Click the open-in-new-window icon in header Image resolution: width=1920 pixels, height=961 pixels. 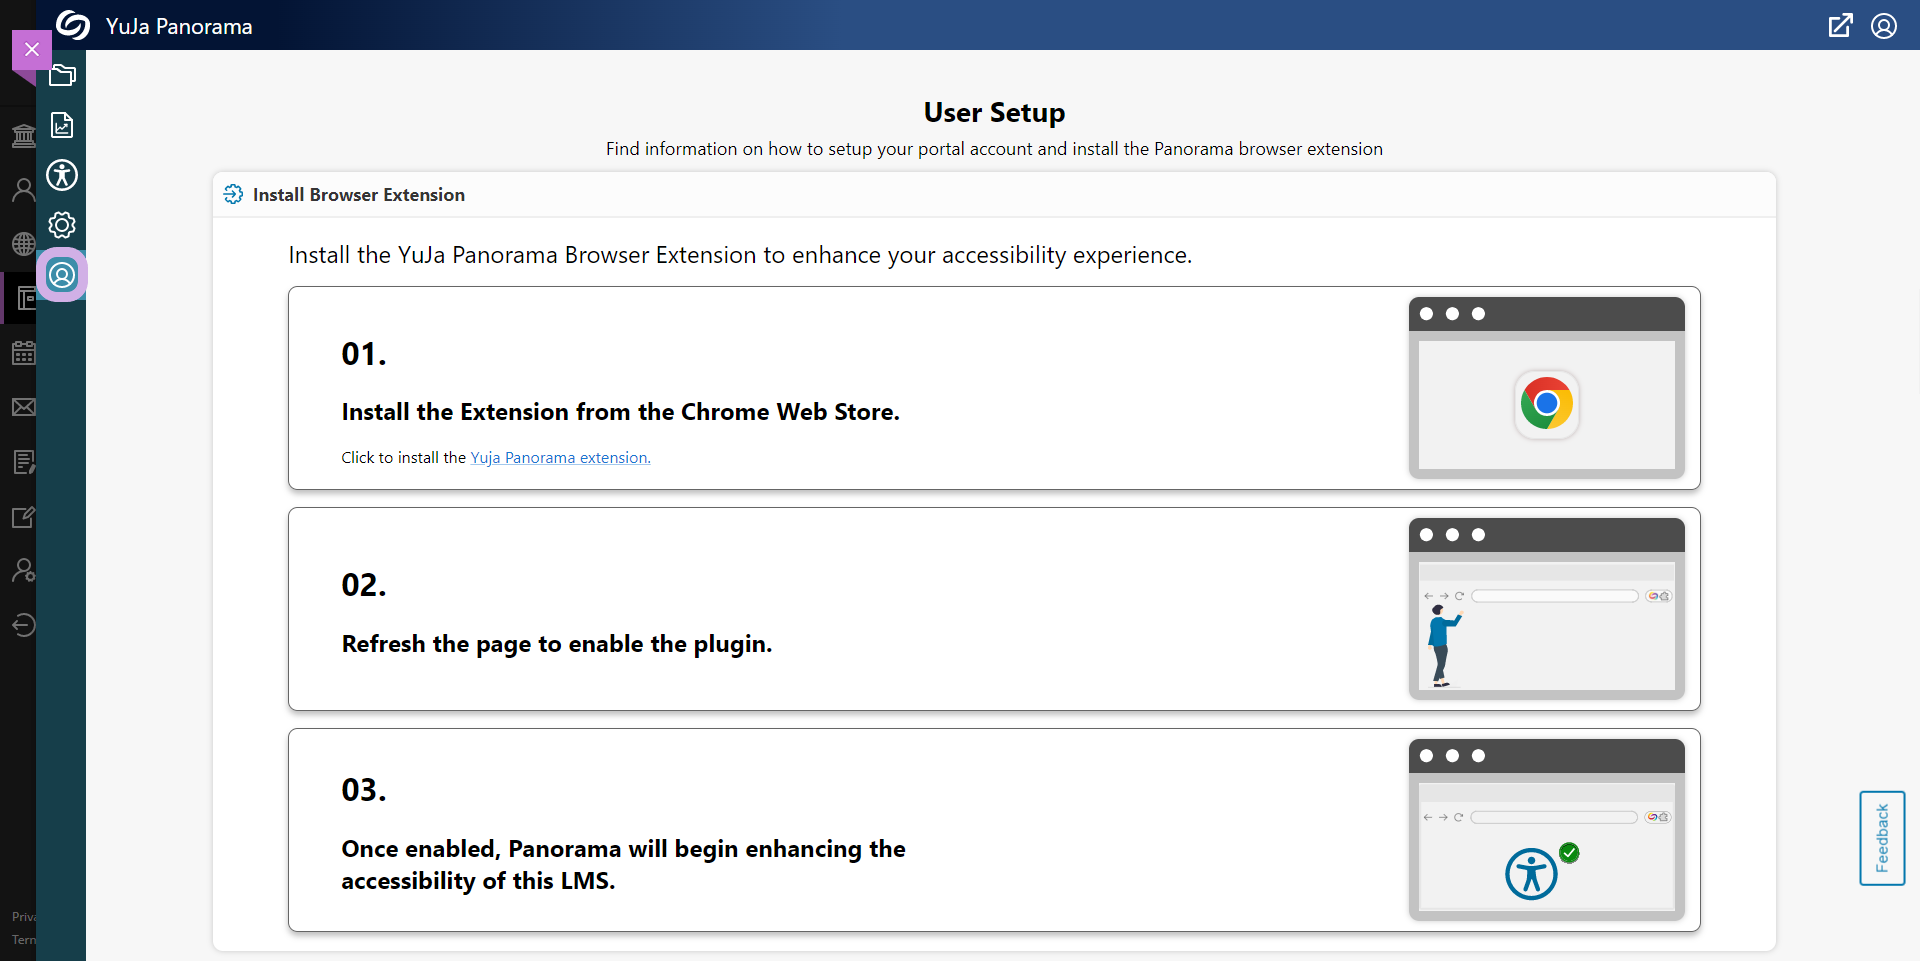tap(1840, 26)
